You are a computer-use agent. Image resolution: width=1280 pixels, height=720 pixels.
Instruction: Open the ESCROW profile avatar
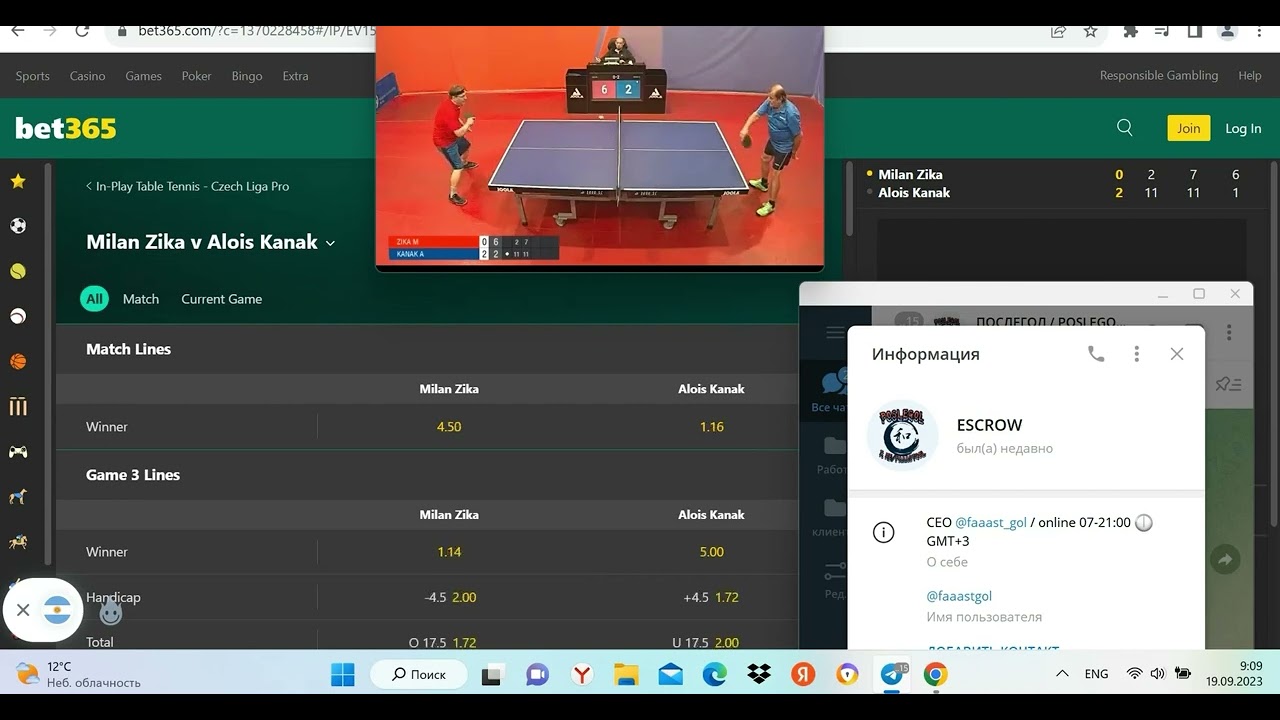pos(902,435)
